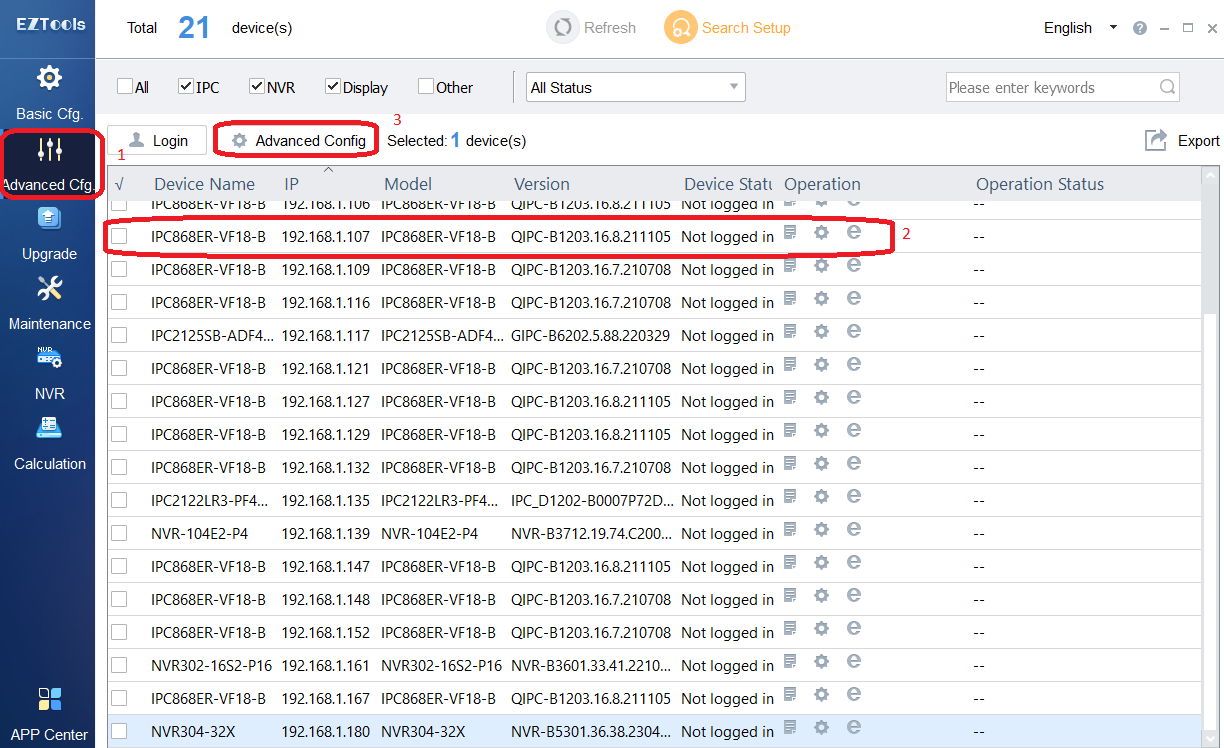Click the Refresh icon at top
Image resolution: width=1224 pixels, height=748 pixels.
pyautogui.click(x=562, y=27)
